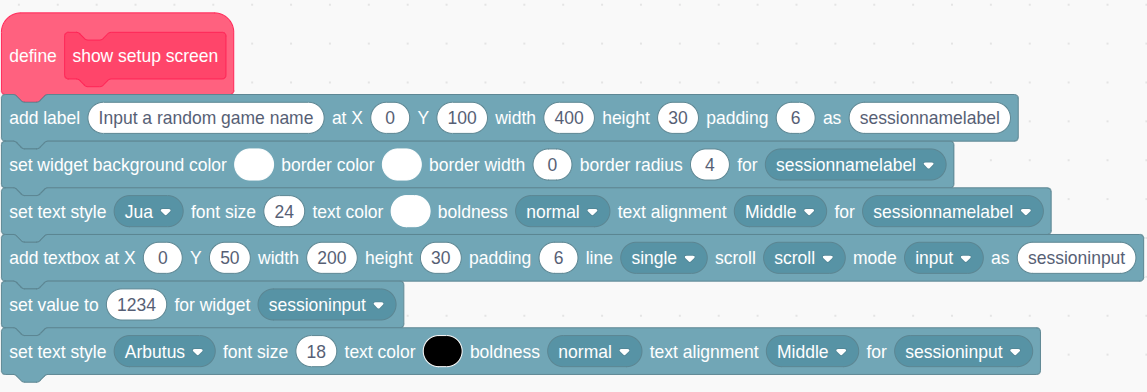The image size is (1147, 392).
Task: Select the sessioninput dropdown in set value block
Action: [x=326, y=305]
